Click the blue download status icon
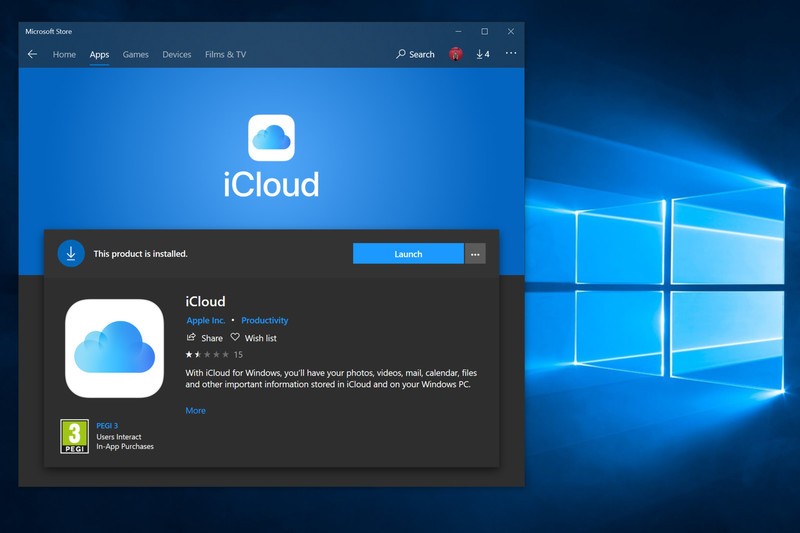Viewport: 800px width, 533px height. click(x=71, y=253)
